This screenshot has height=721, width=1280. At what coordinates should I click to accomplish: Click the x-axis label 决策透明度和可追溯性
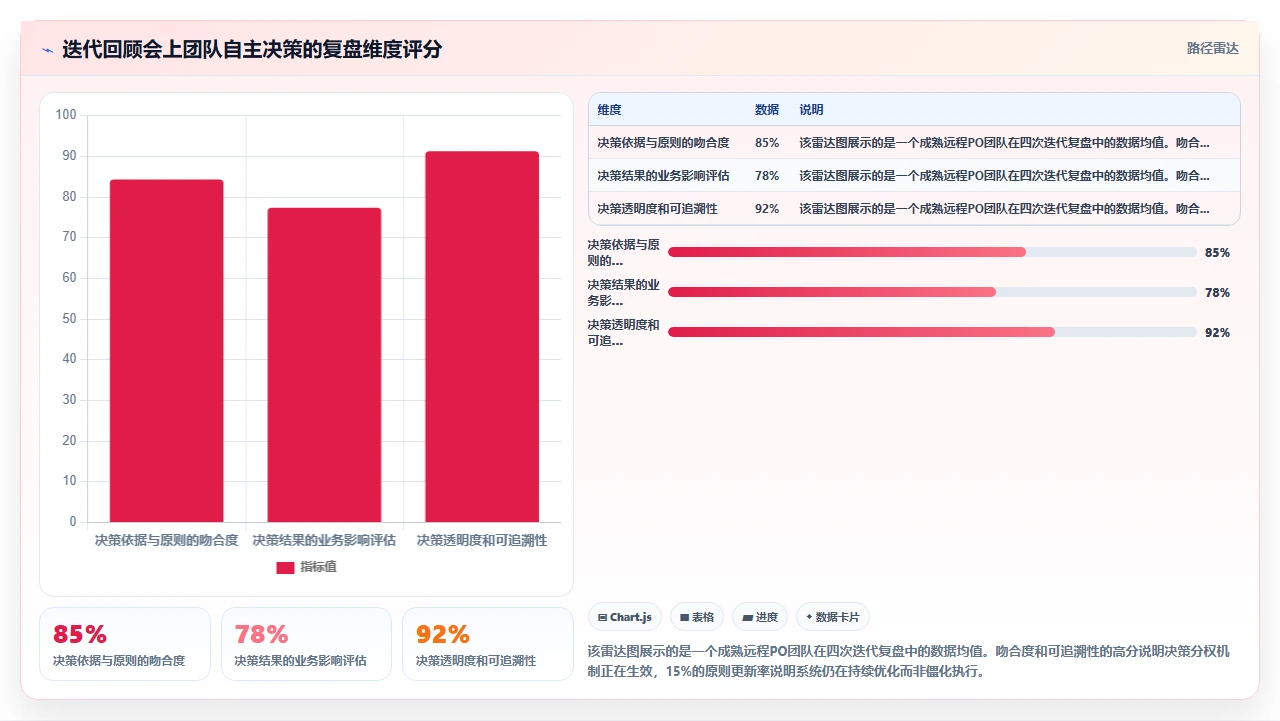pyautogui.click(x=482, y=540)
